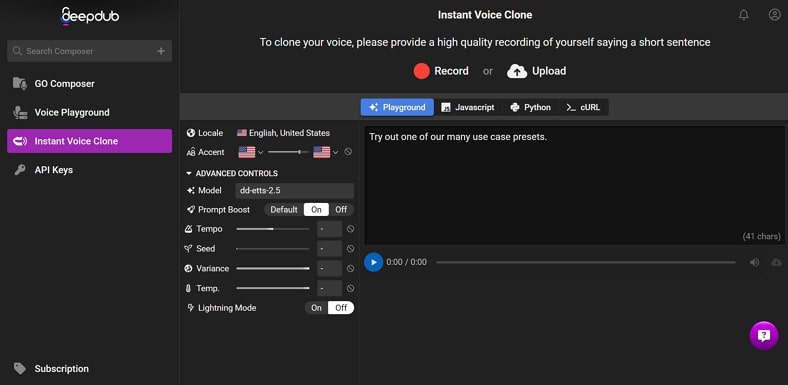The image size is (788, 385).
Task: Open the Subscription page
Action: click(x=89, y=368)
